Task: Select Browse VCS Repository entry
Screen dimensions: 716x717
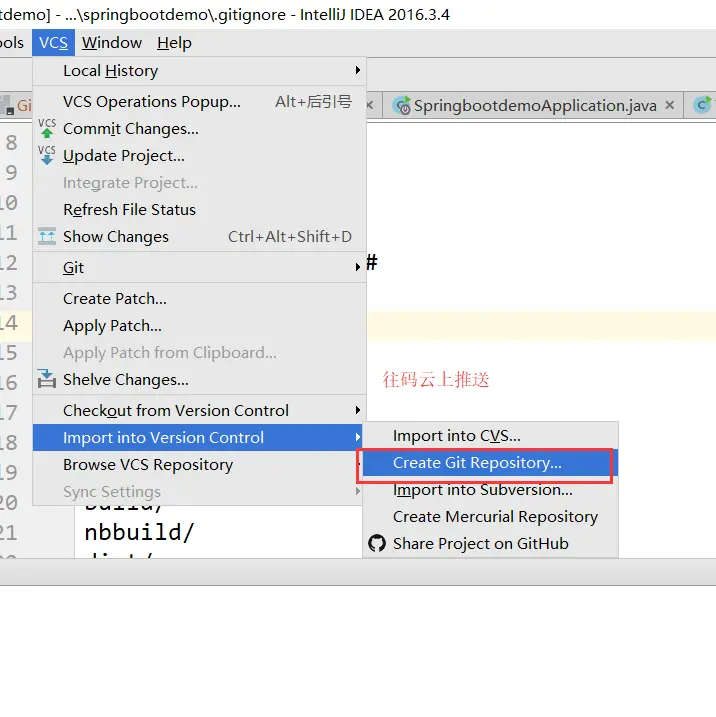Action: point(199,465)
